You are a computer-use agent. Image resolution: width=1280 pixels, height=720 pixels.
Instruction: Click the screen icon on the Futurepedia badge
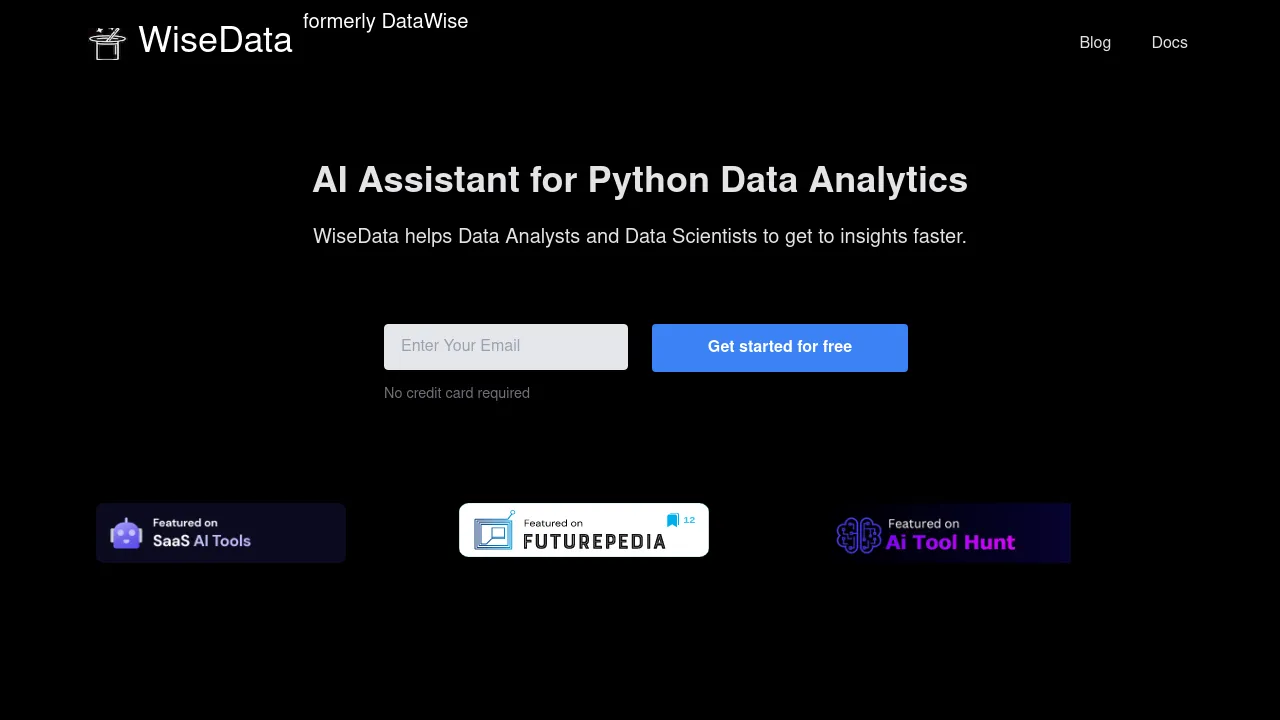click(493, 533)
